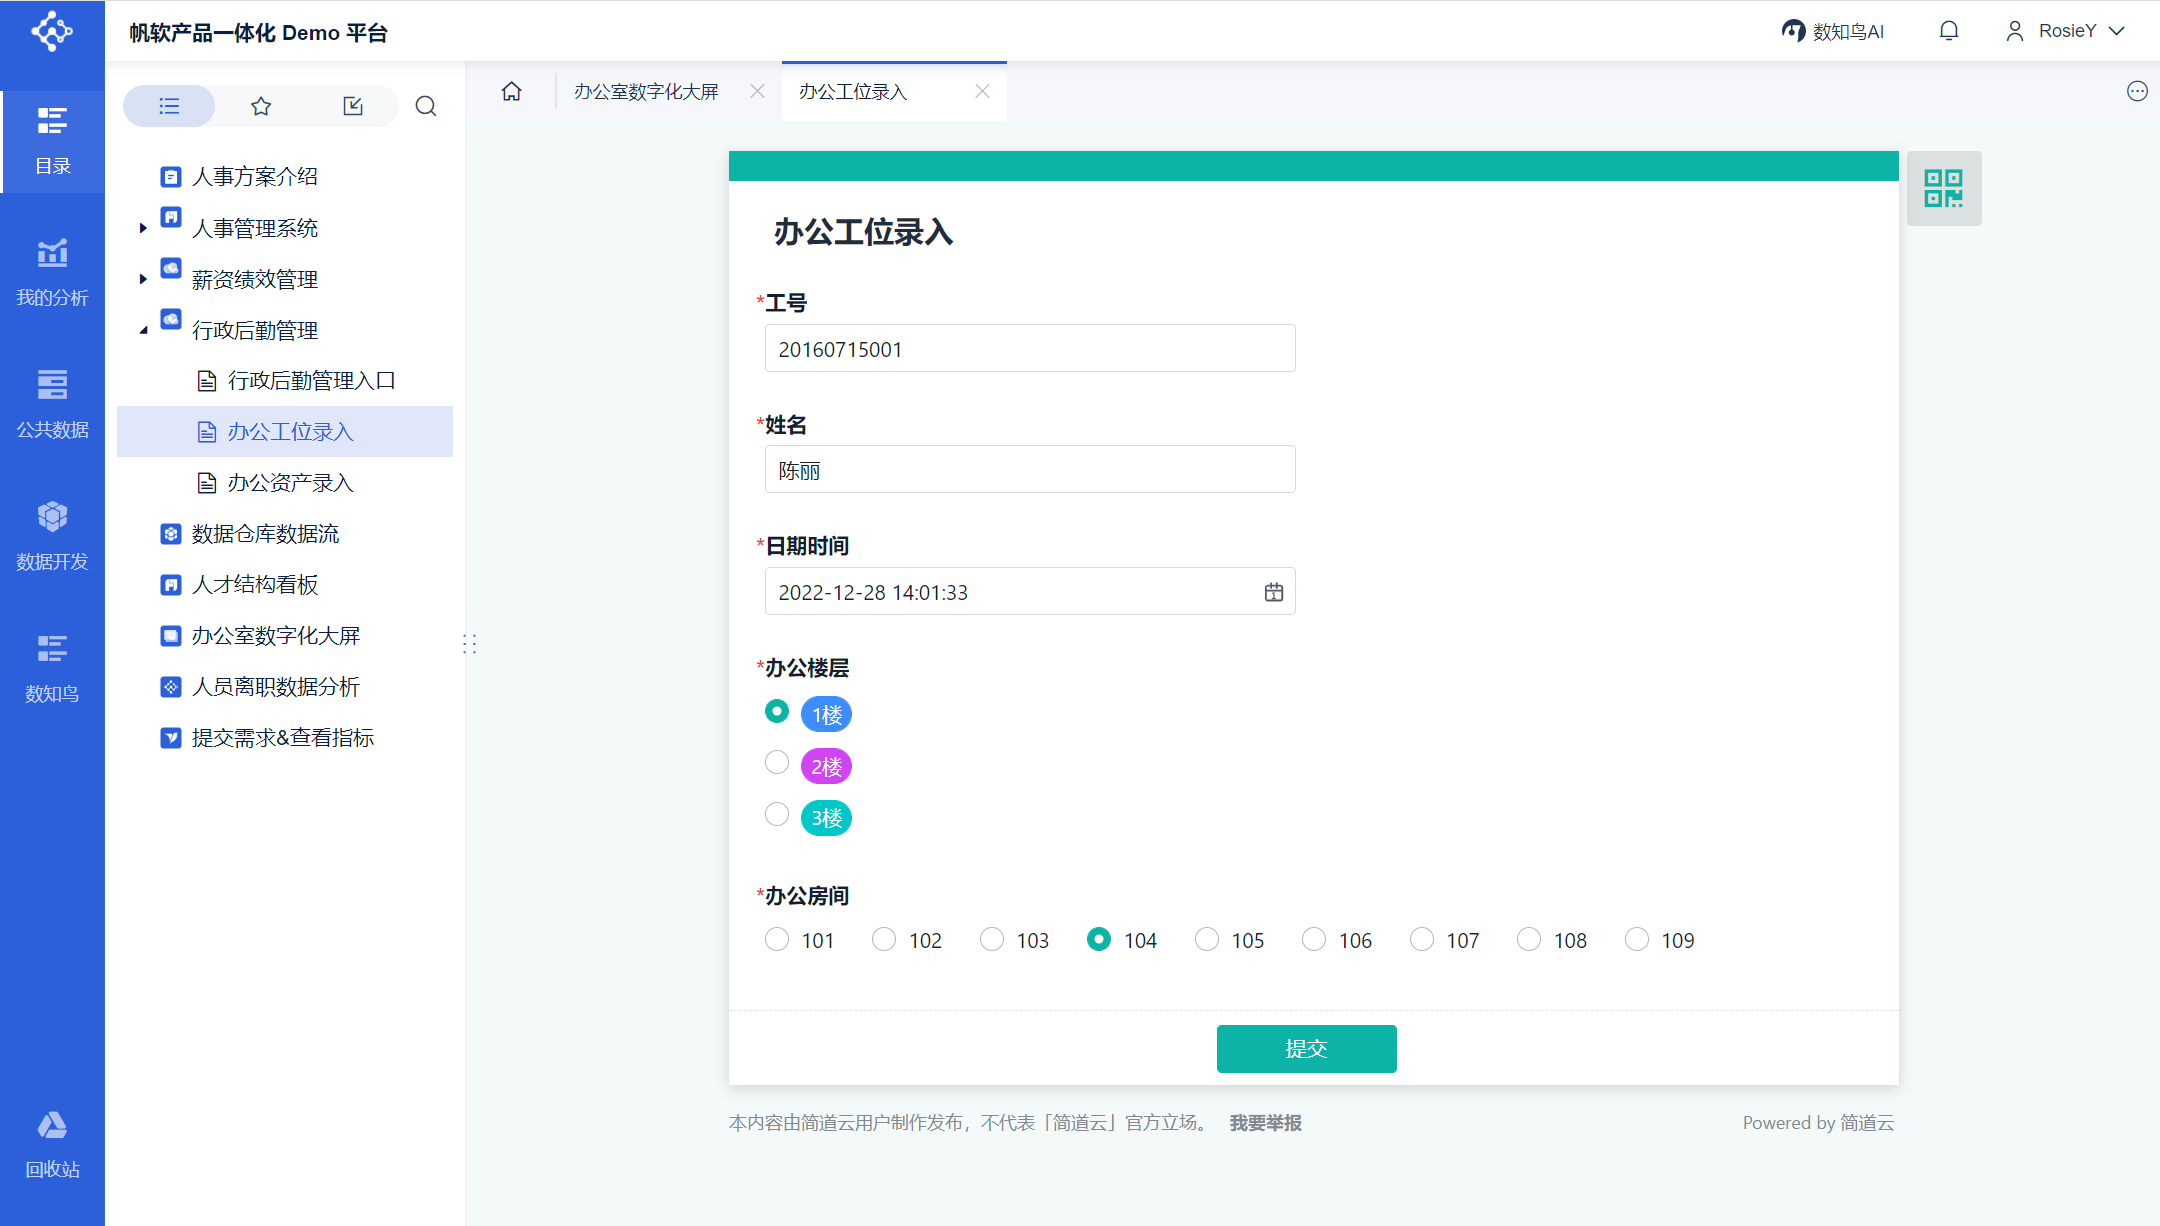This screenshot has width=2160, height=1226.
Task: Go to home icon tab
Action: [512, 92]
